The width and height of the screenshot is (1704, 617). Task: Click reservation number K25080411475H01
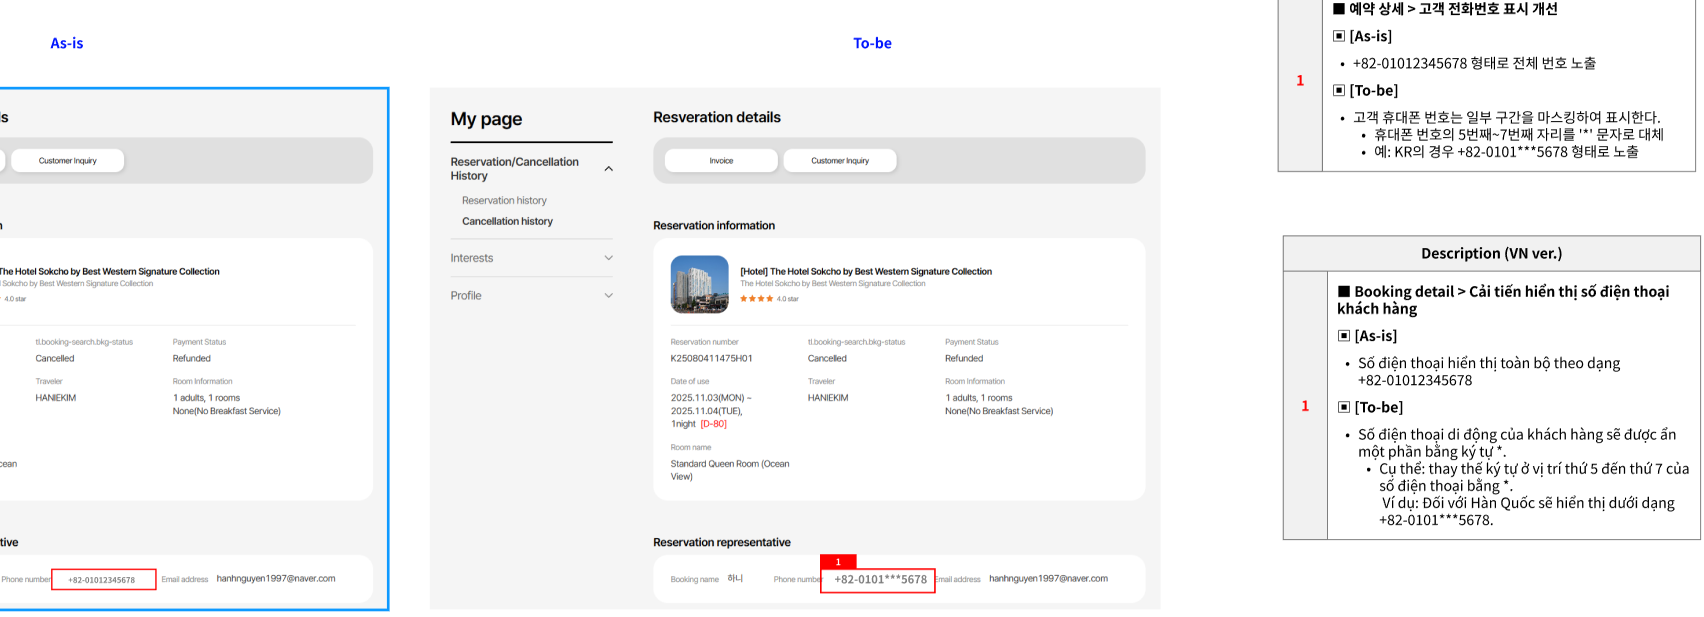pos(711,358)
